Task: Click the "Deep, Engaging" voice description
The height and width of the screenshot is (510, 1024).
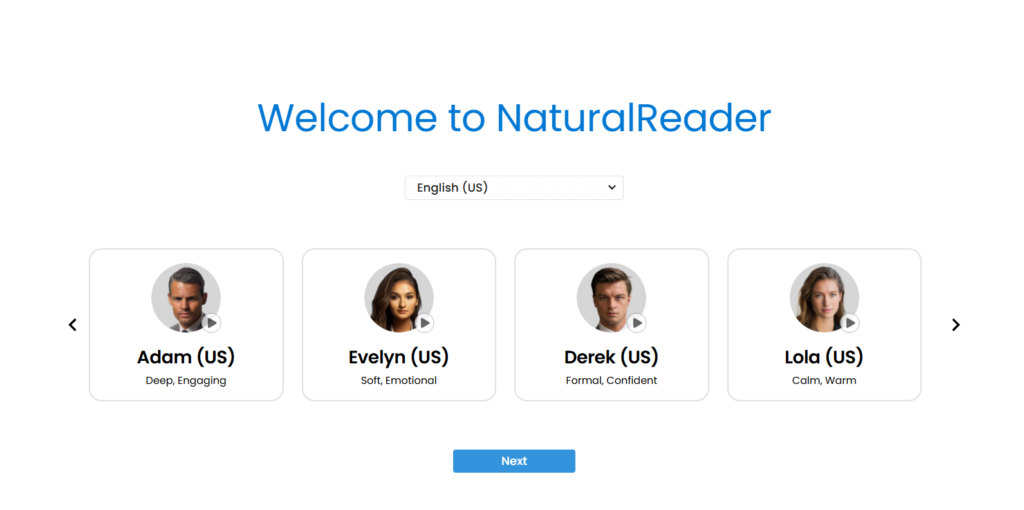Action: [x=186, y=381]
